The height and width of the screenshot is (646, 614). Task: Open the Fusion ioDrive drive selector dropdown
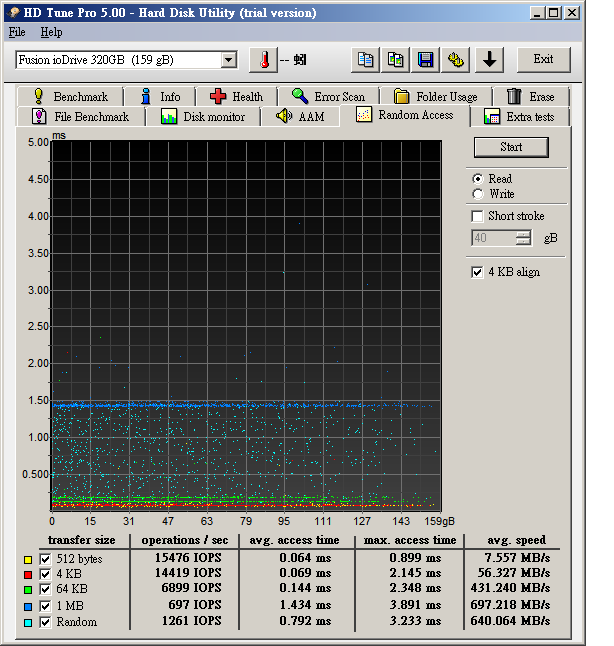point(228,60)
